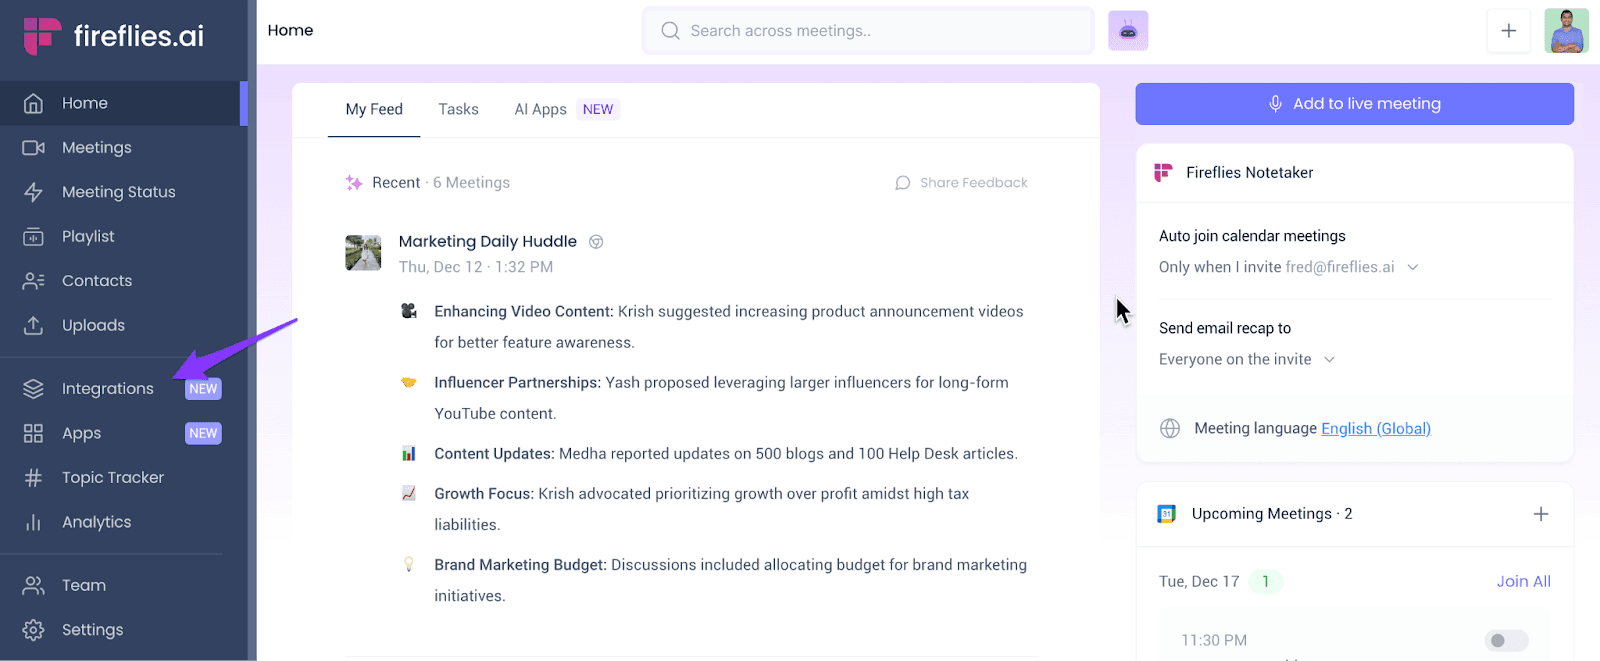Click the Growth Focus trend icon
The image size is (1600, 661).
point(409,493)
